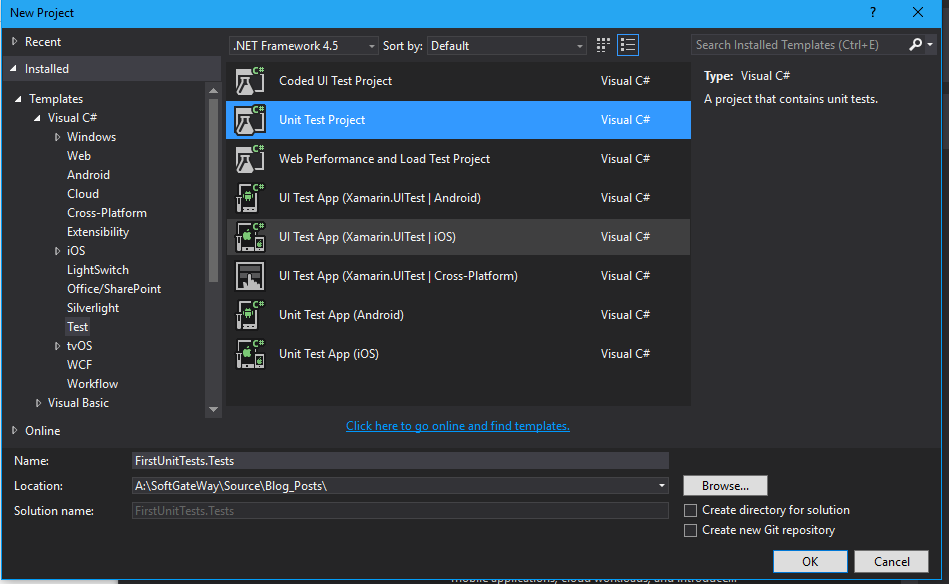
Task: Click the UI Test App Android template icon
Action: [249, 198]
